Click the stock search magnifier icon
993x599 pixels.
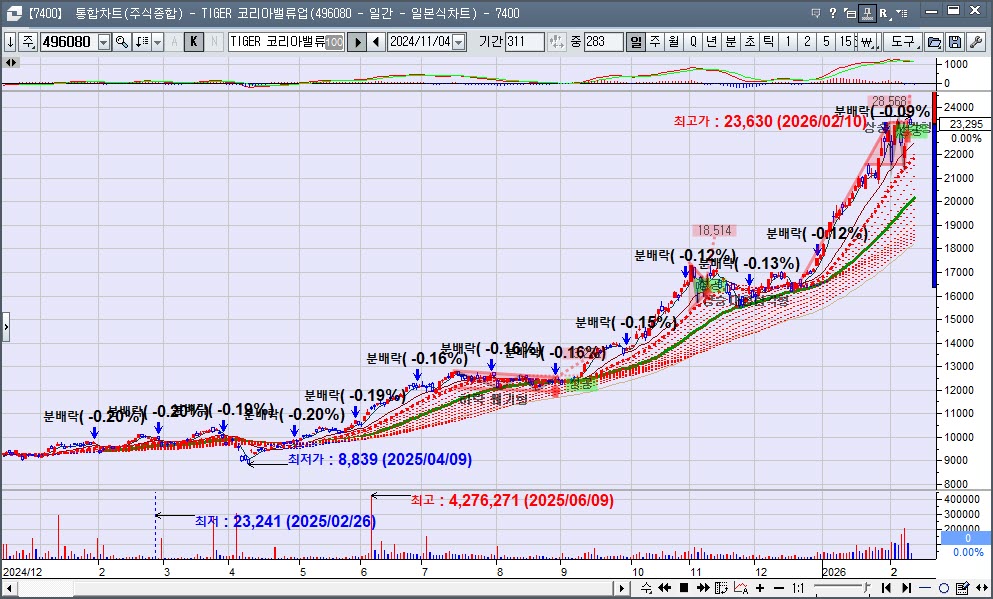coord(122,42)
